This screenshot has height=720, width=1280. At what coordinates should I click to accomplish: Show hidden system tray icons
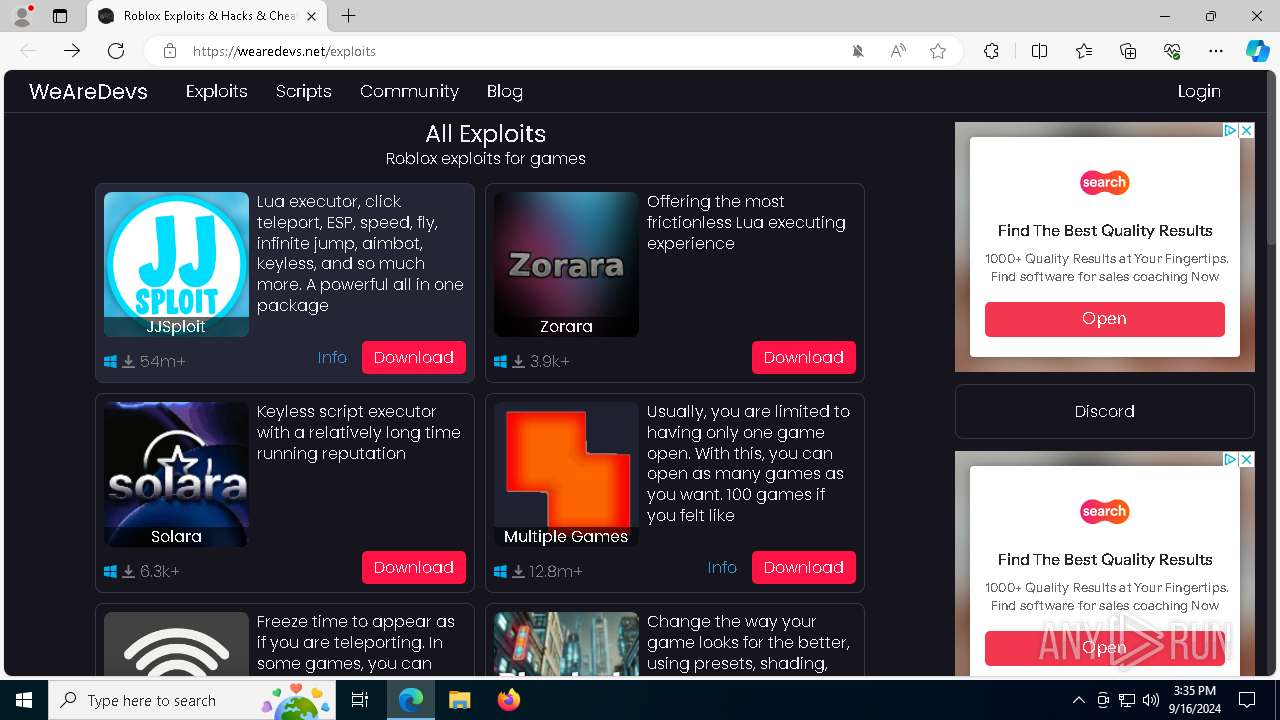coord(1078,700)
